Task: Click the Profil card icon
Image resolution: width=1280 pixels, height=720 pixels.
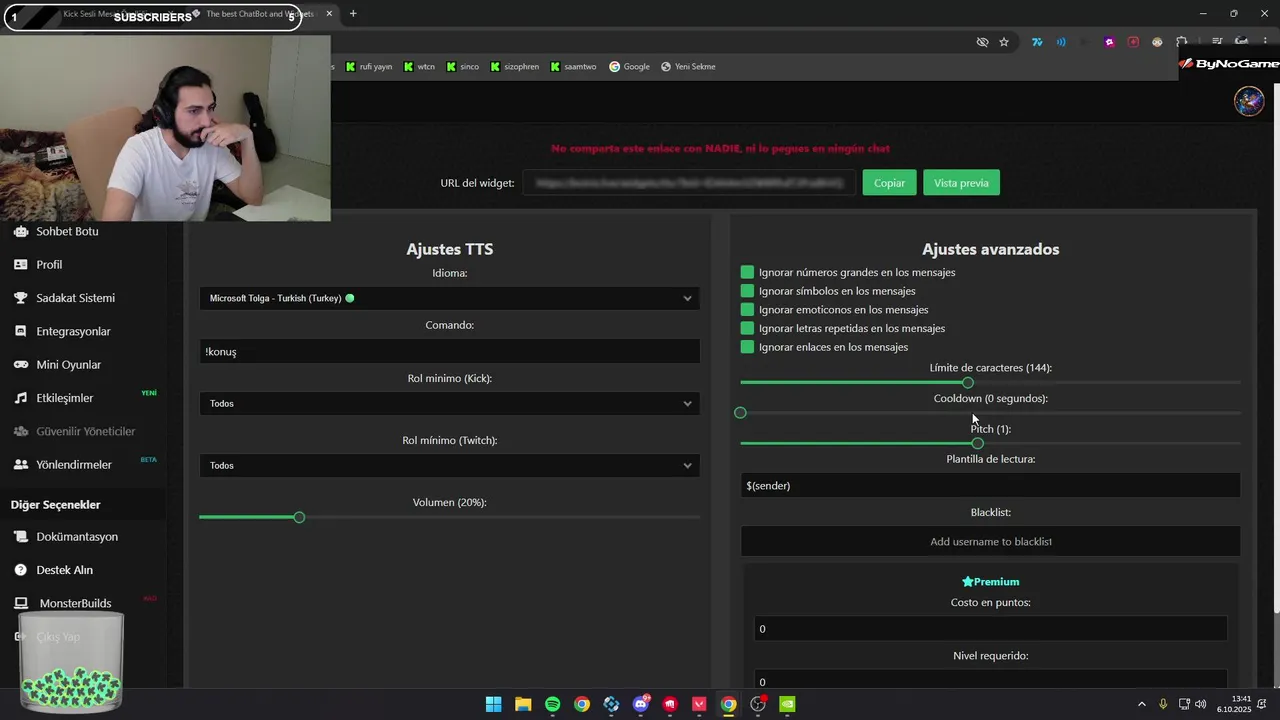Action: 20,265
